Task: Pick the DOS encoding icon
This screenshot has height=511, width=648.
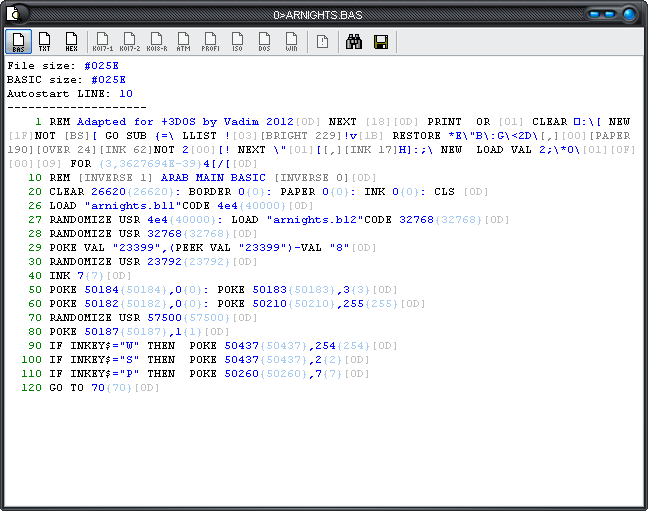Action: pos(265,41)
